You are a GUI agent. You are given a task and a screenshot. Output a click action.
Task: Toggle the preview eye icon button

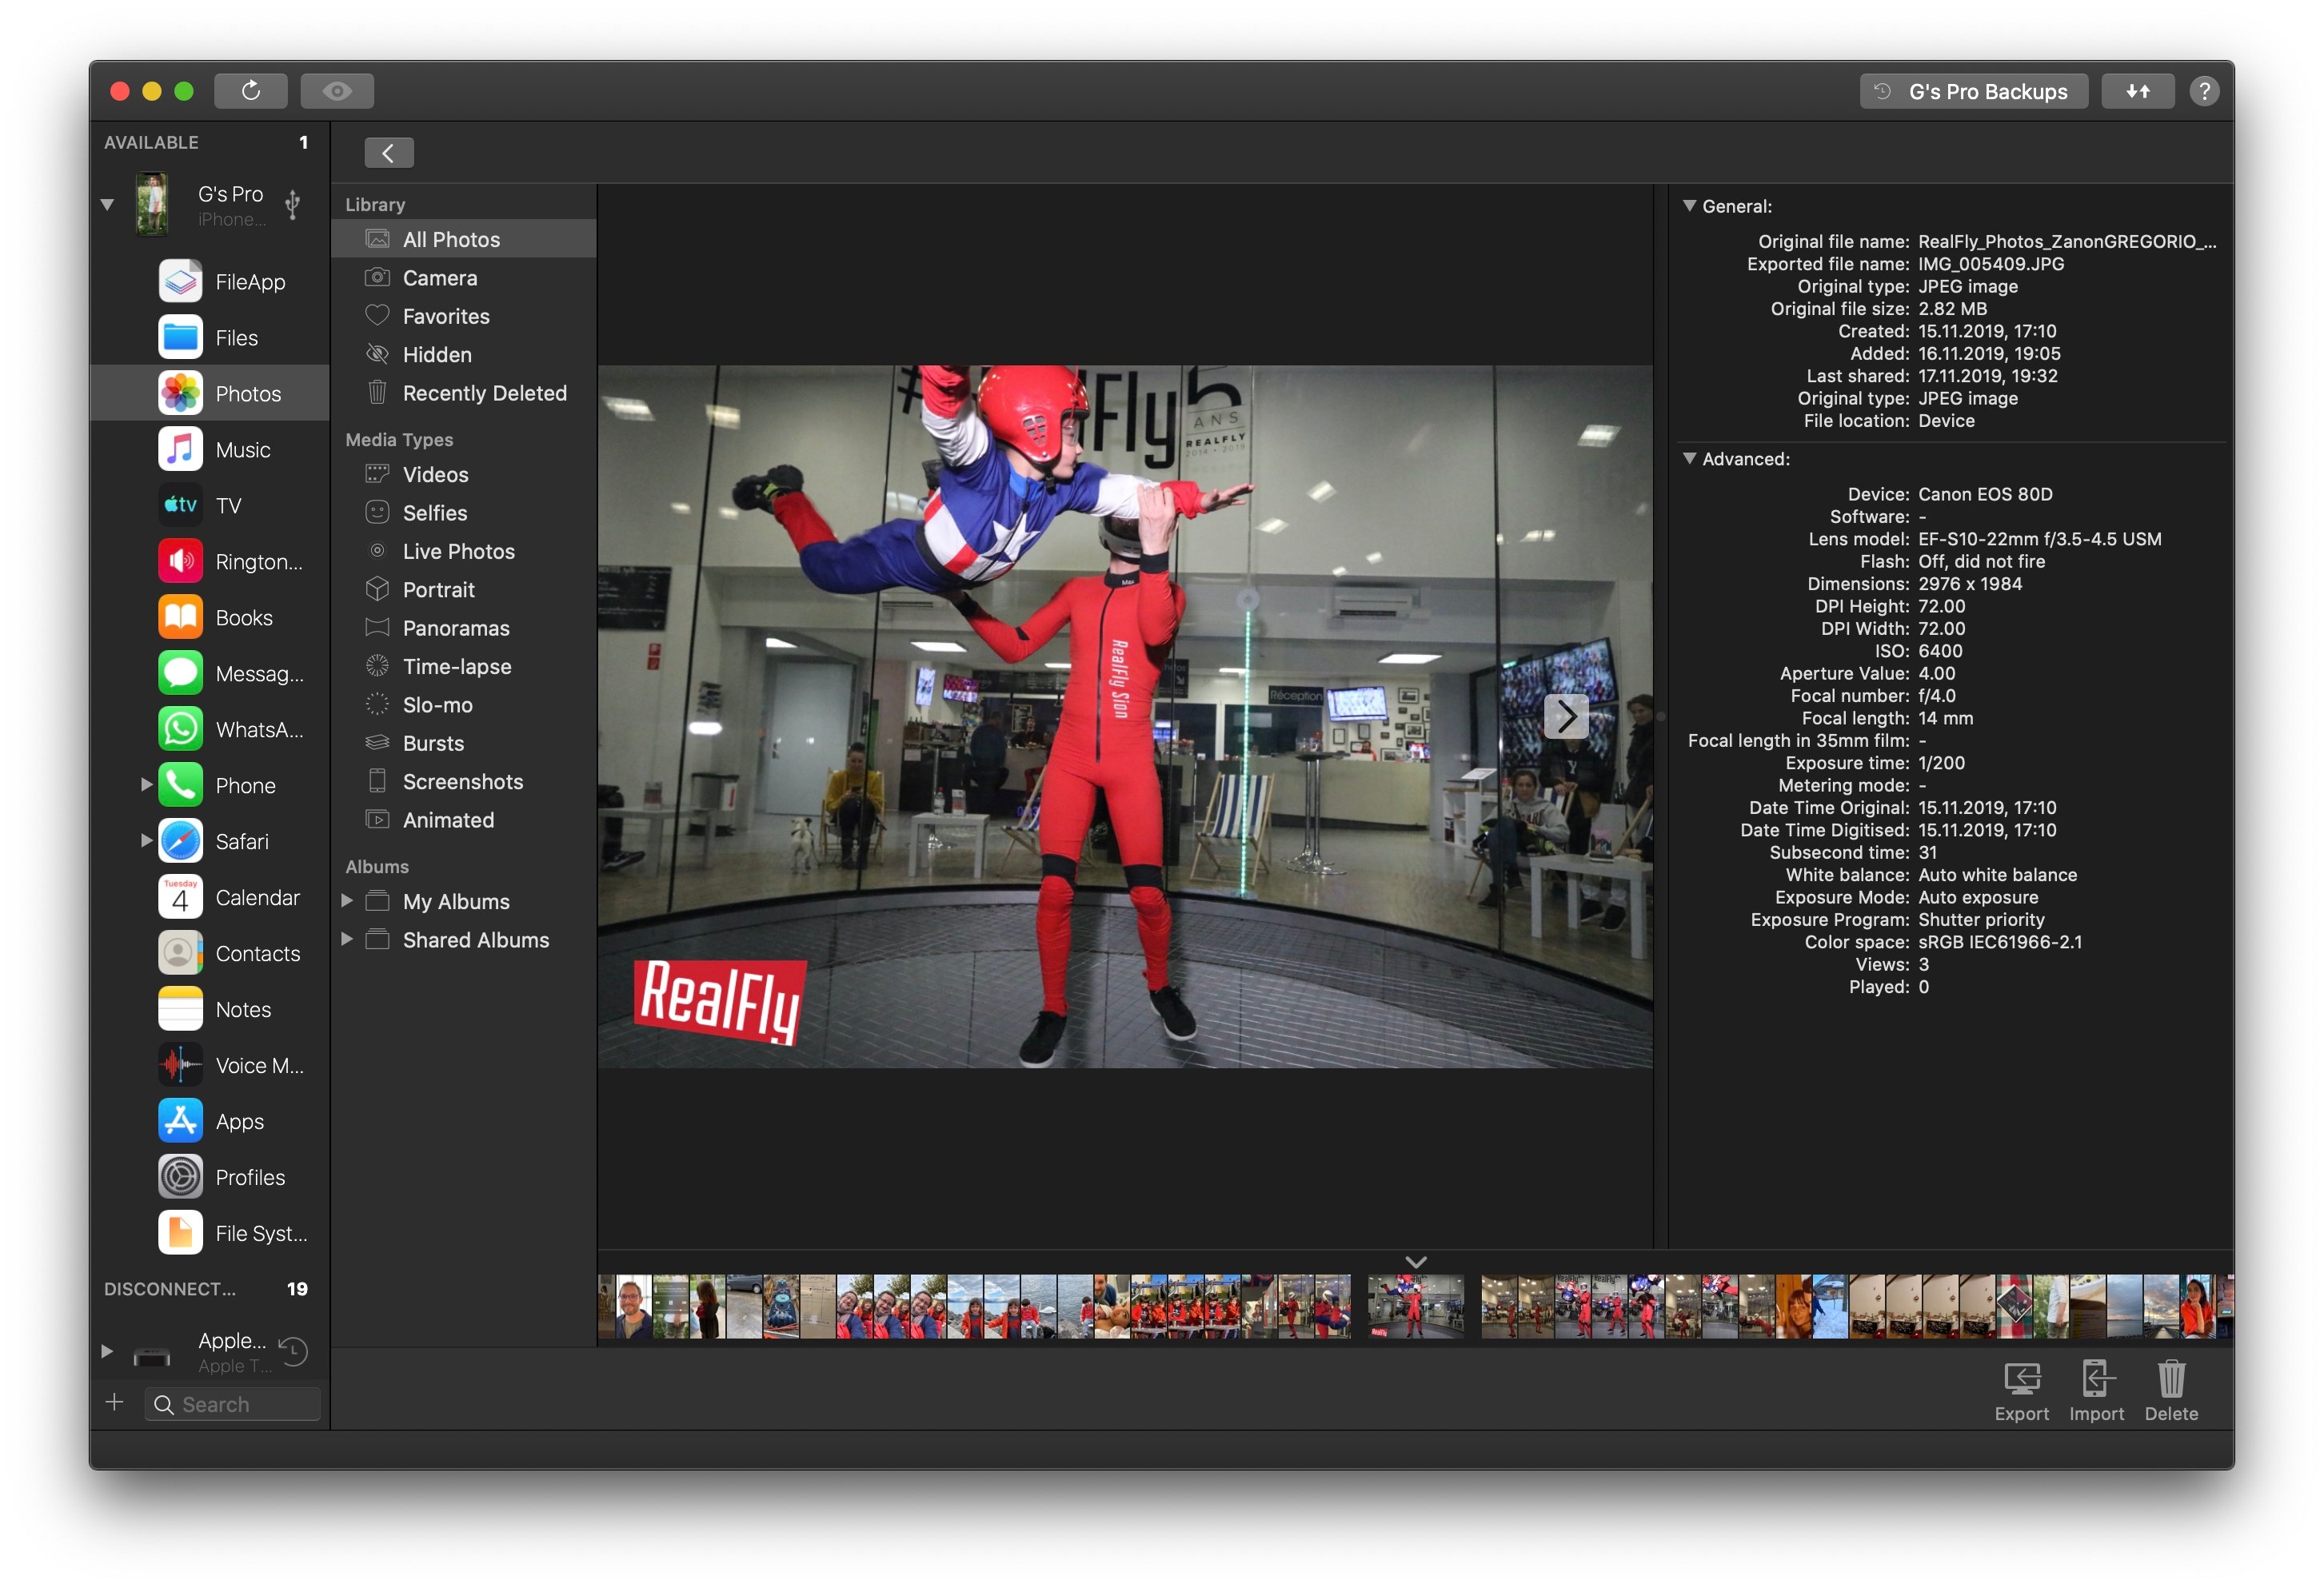click(x=336, y=90)
